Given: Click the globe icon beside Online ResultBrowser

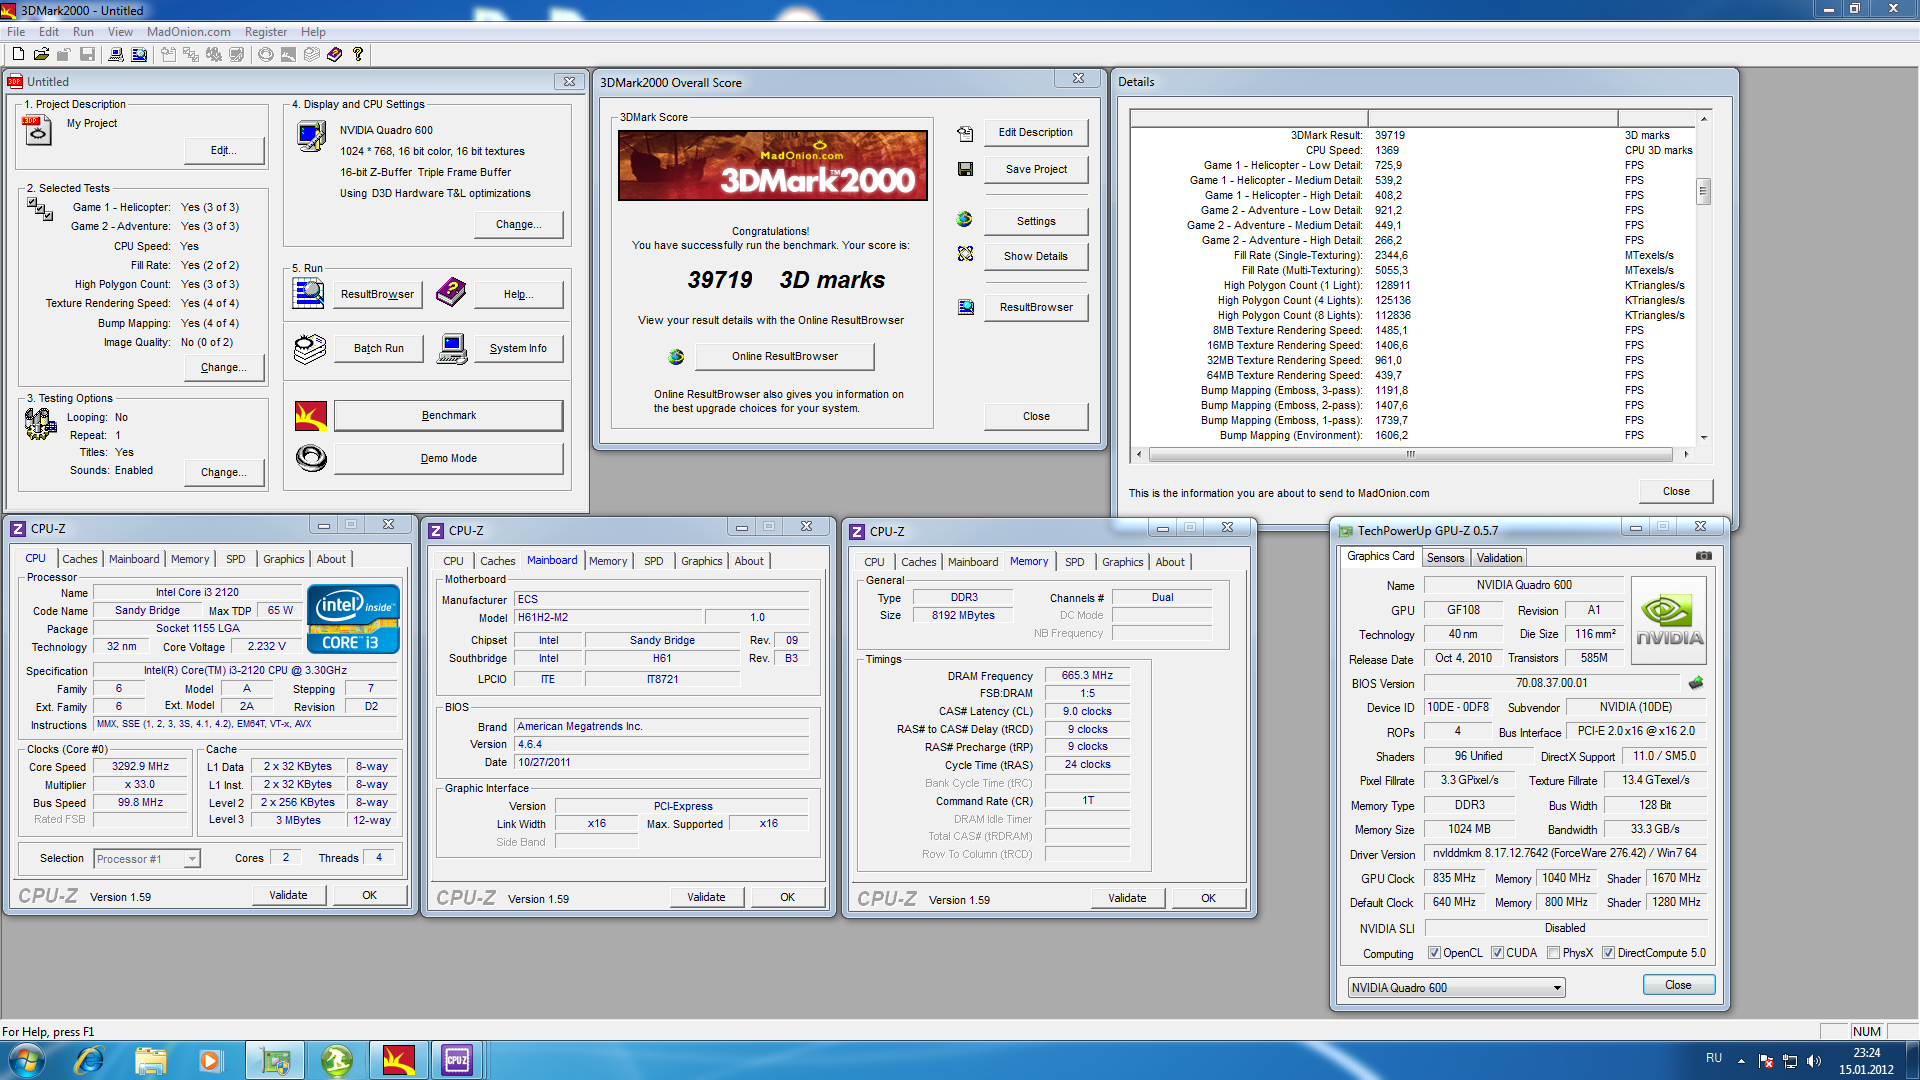Looking at the screenshot, I should point(676,356).
